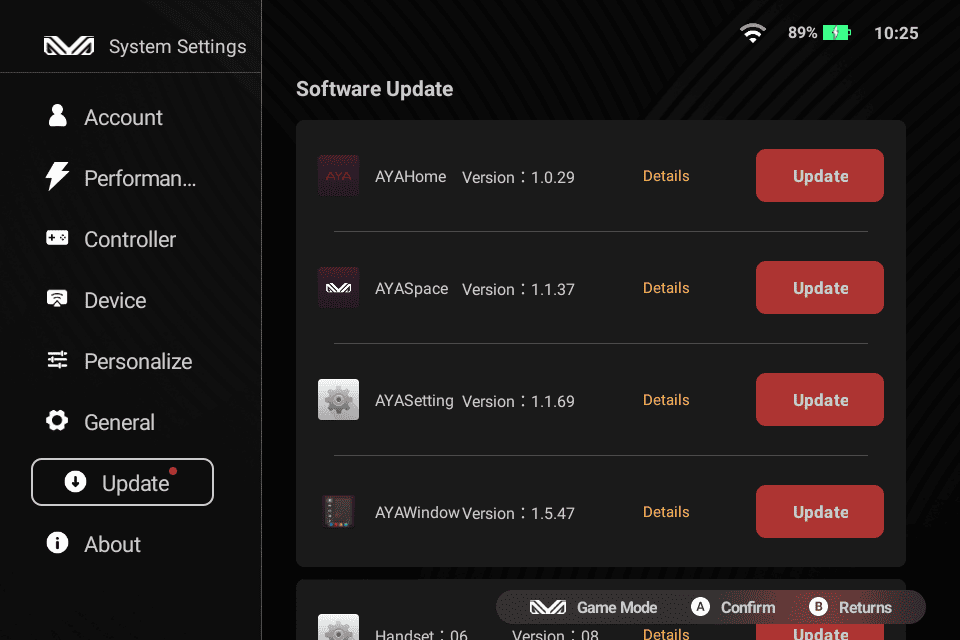Click the B button Returns icon

[x=818, y=607]
